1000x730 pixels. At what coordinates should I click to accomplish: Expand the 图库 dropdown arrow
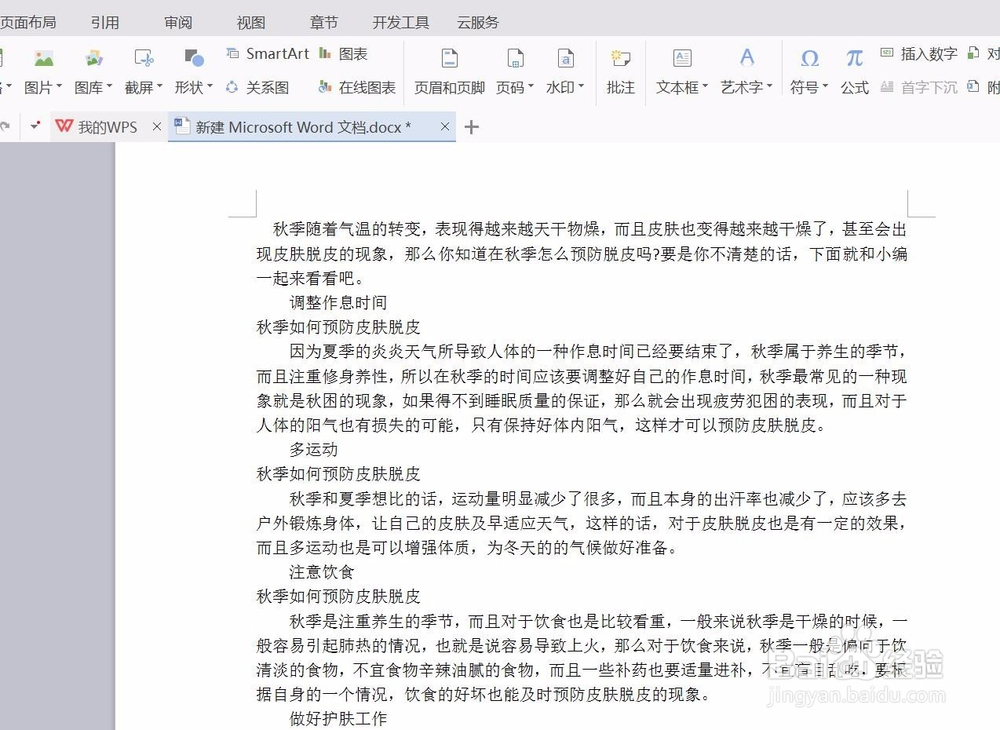click(109, 85)
